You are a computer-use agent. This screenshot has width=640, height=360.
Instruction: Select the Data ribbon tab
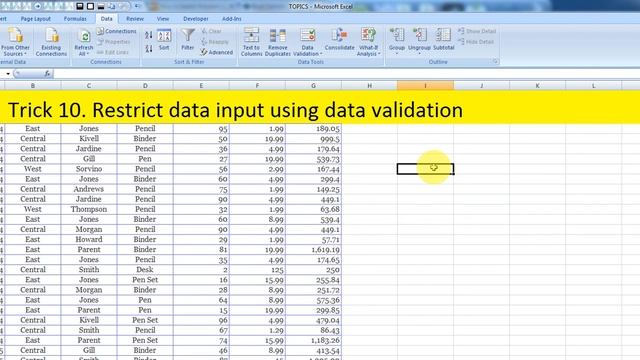click(107, 19)
